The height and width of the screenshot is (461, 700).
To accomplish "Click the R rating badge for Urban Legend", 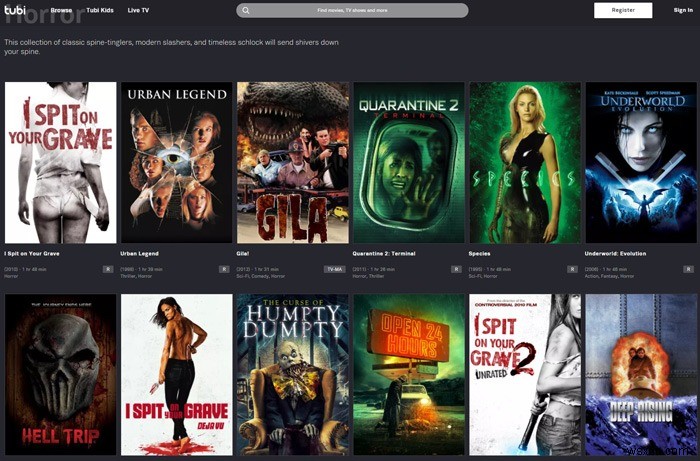I will click(224, 269).
